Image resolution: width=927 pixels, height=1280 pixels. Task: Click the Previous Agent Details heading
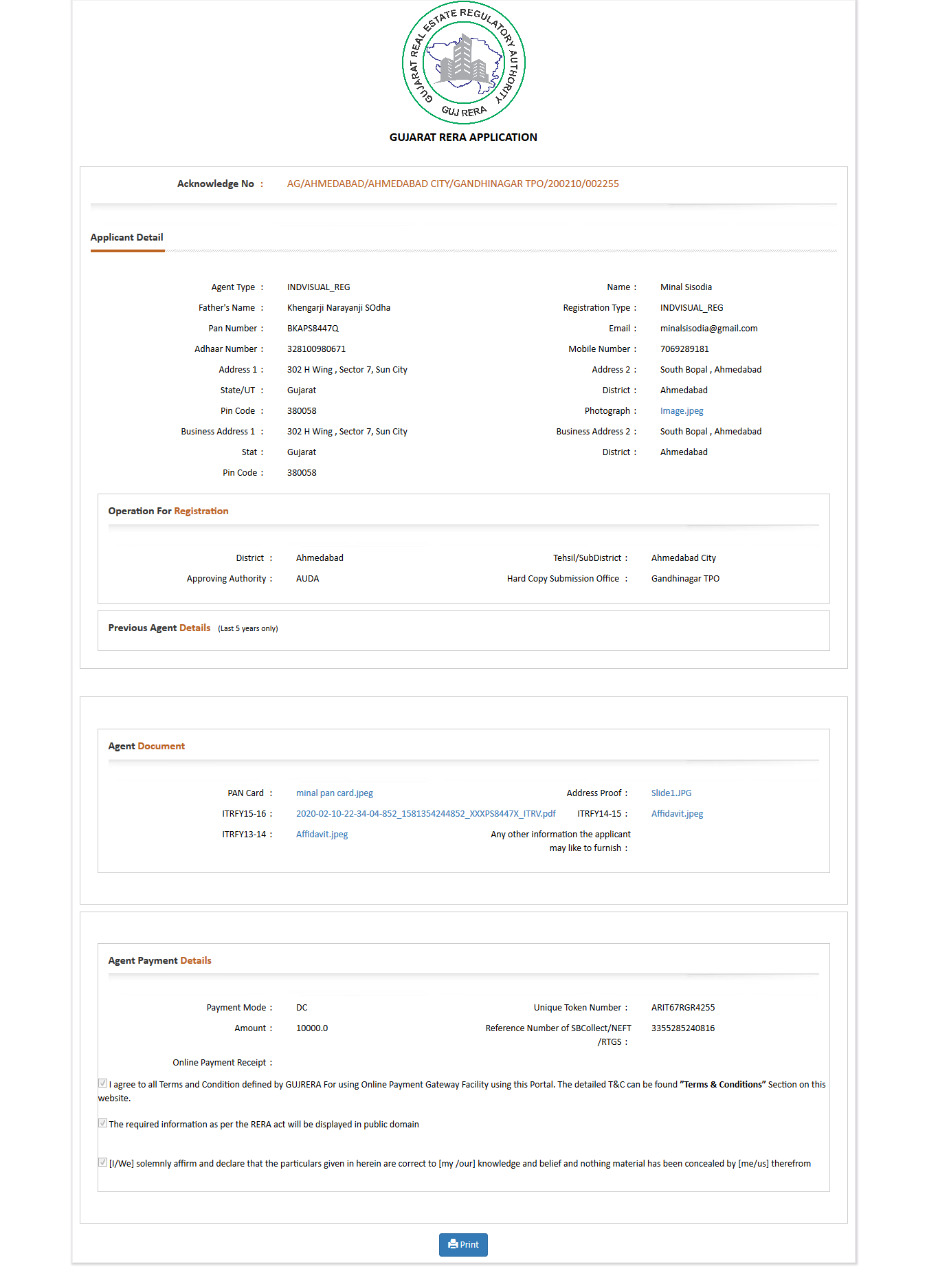[159, 628]
